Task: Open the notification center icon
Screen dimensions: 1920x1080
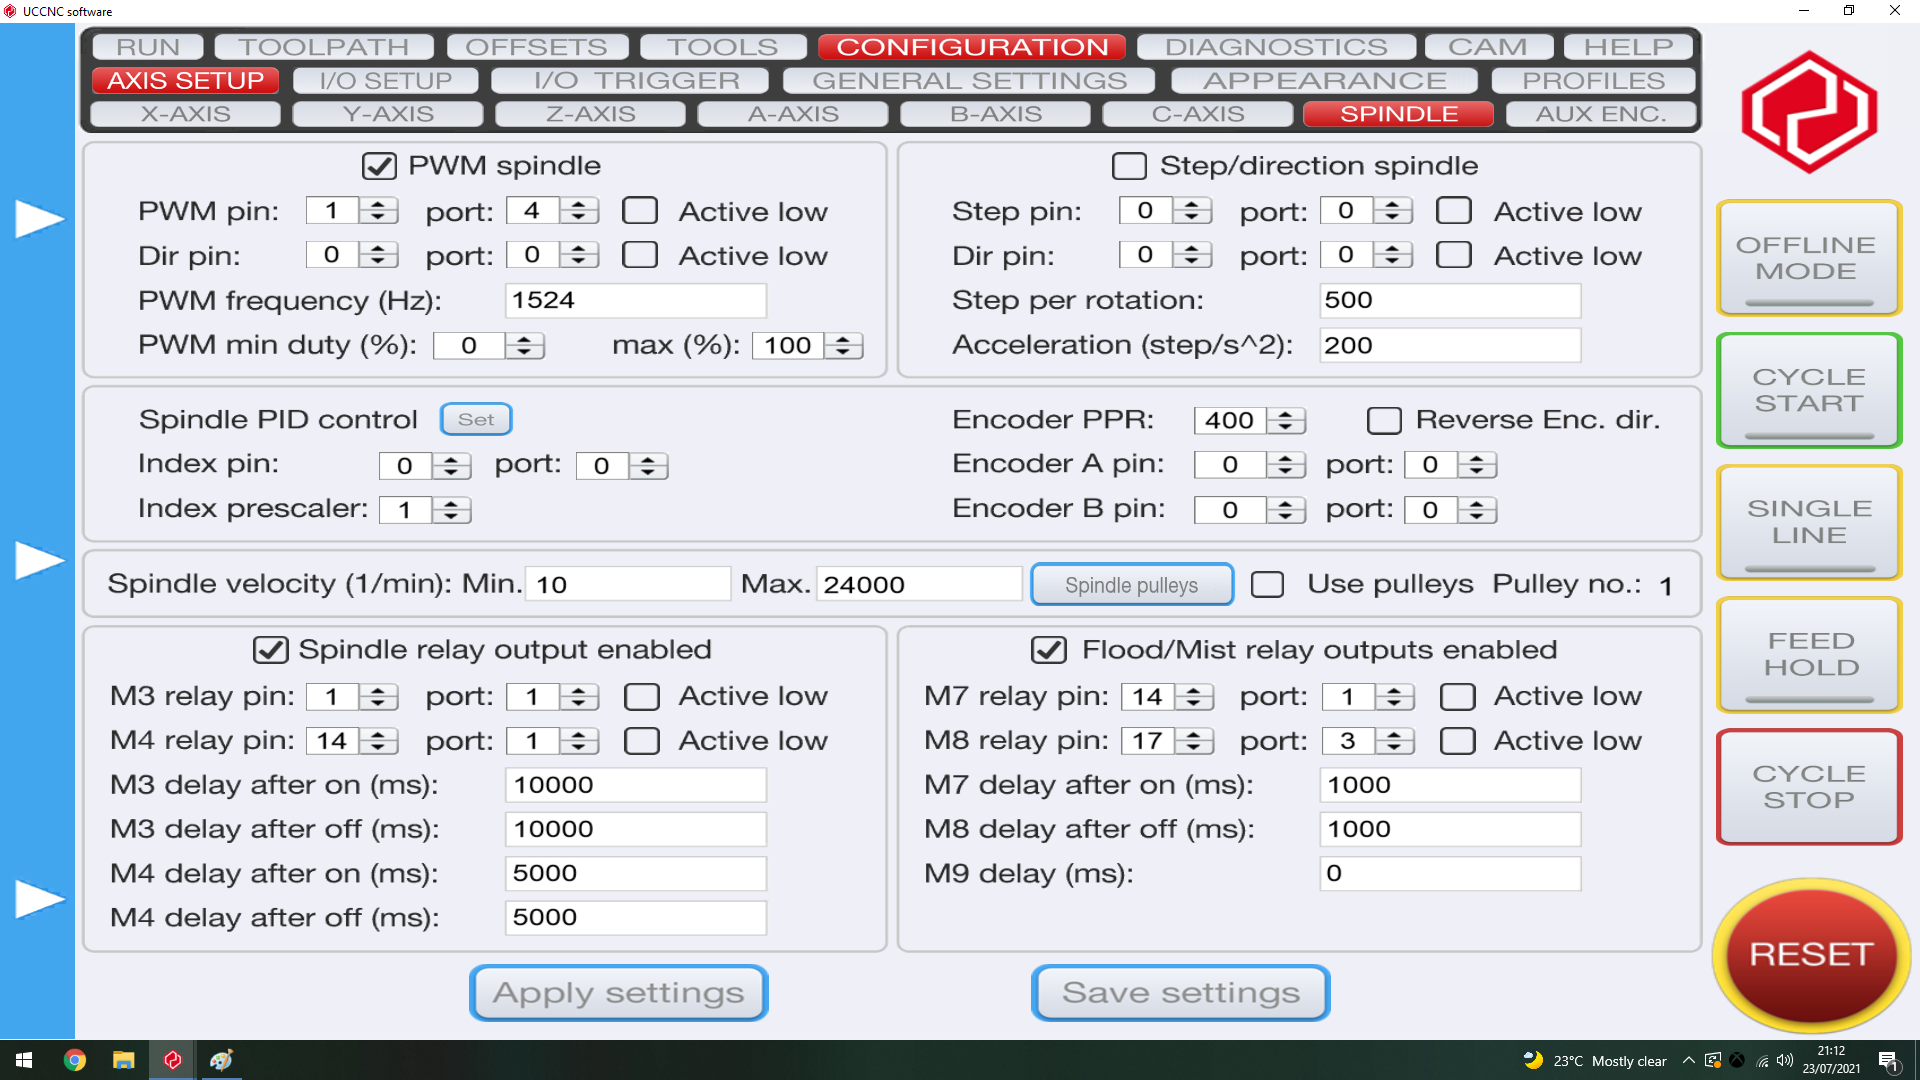Action: click(1888, 1061)
